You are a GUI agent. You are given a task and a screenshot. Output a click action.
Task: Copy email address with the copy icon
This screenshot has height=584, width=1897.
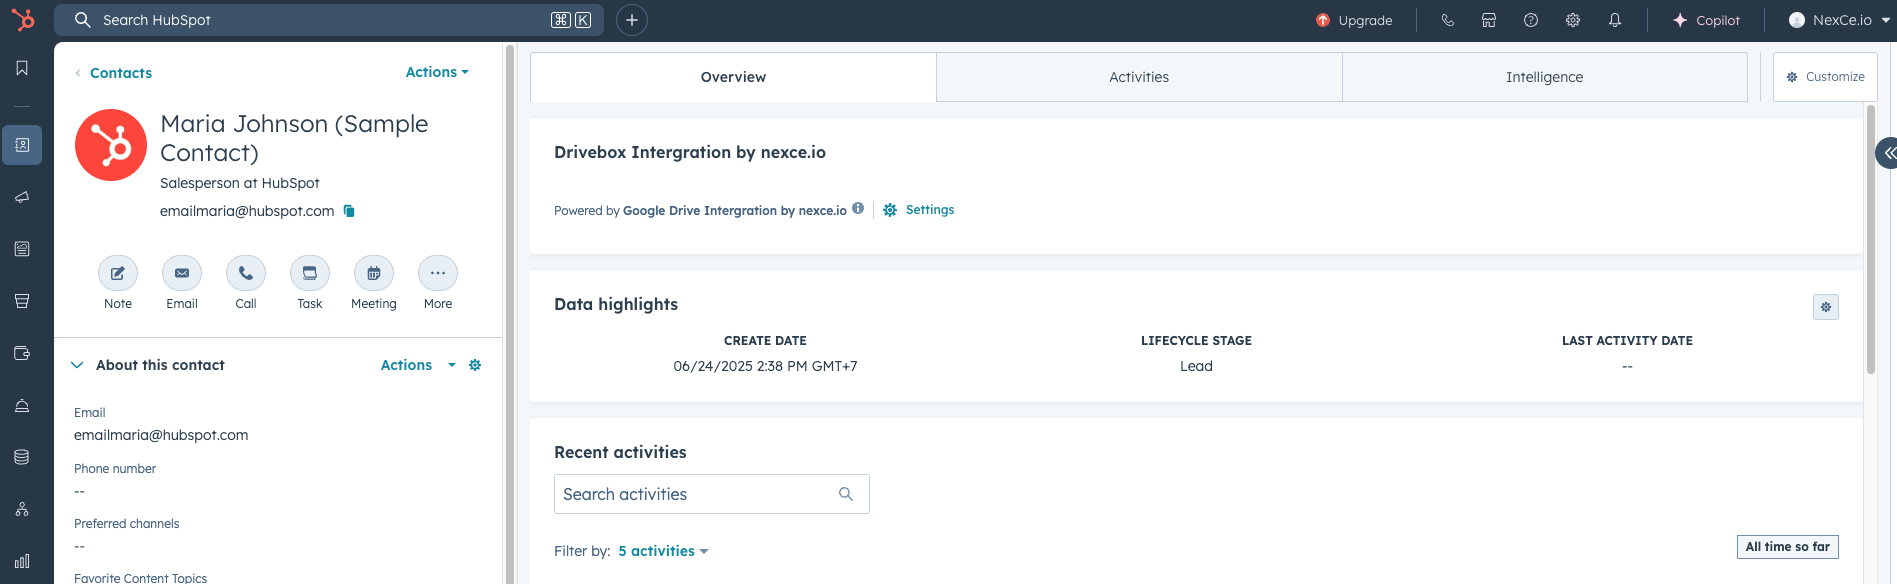coord(349,211)
